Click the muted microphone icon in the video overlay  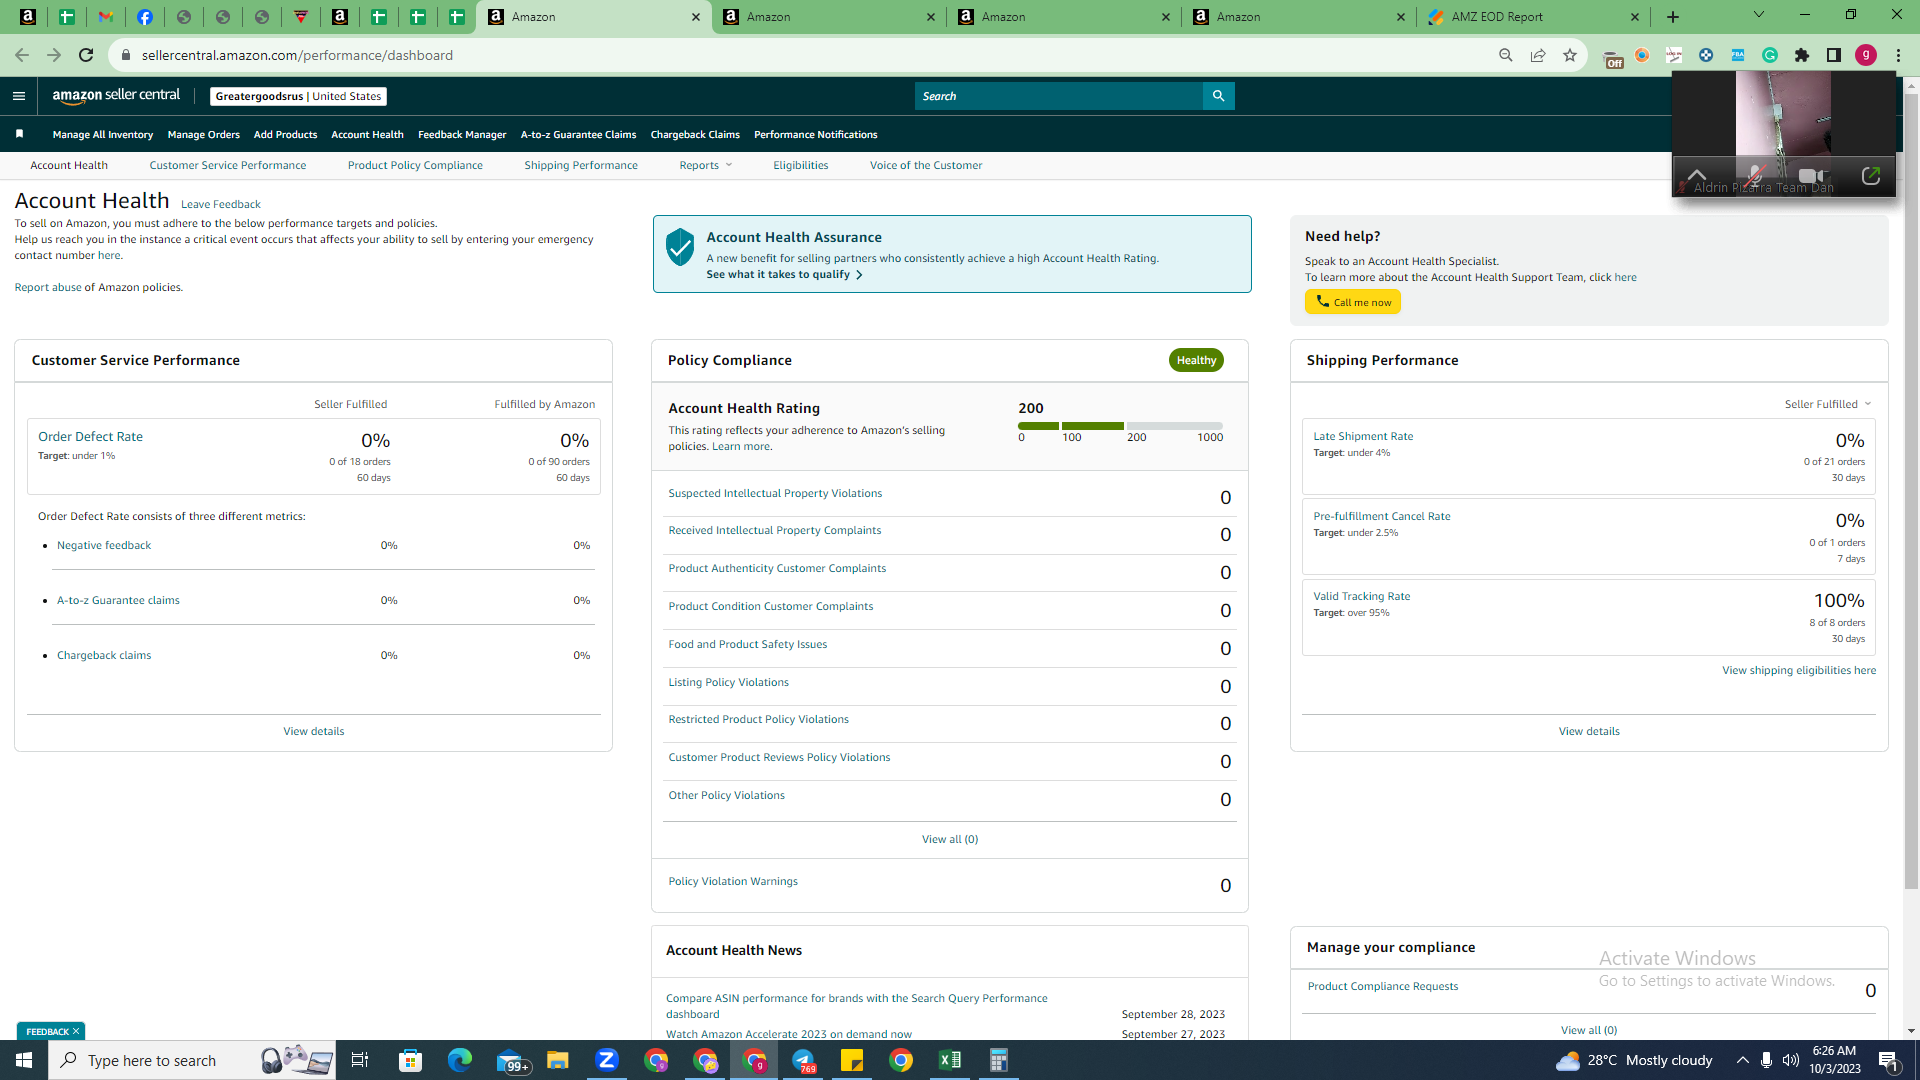1754,177
